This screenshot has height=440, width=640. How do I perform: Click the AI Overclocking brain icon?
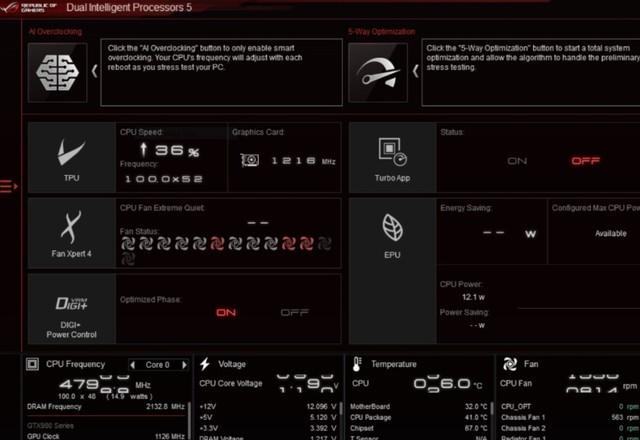(x=58, y=73)
